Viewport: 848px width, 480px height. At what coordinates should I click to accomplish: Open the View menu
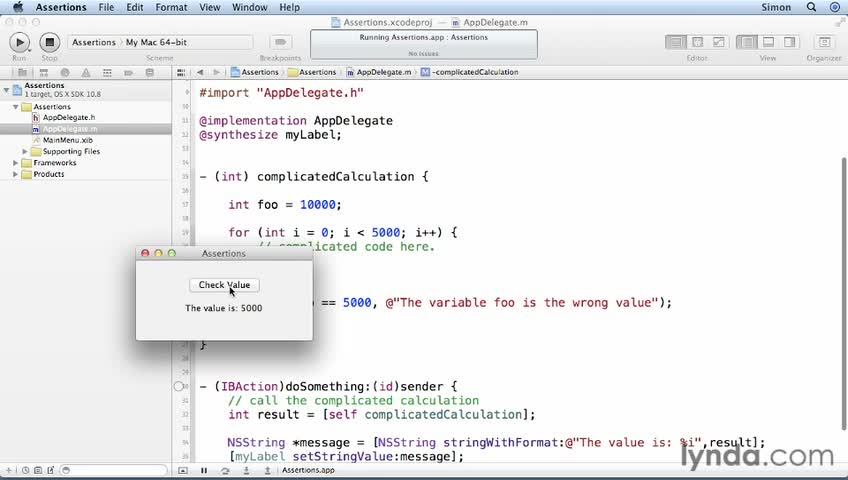tap(209, 7)
